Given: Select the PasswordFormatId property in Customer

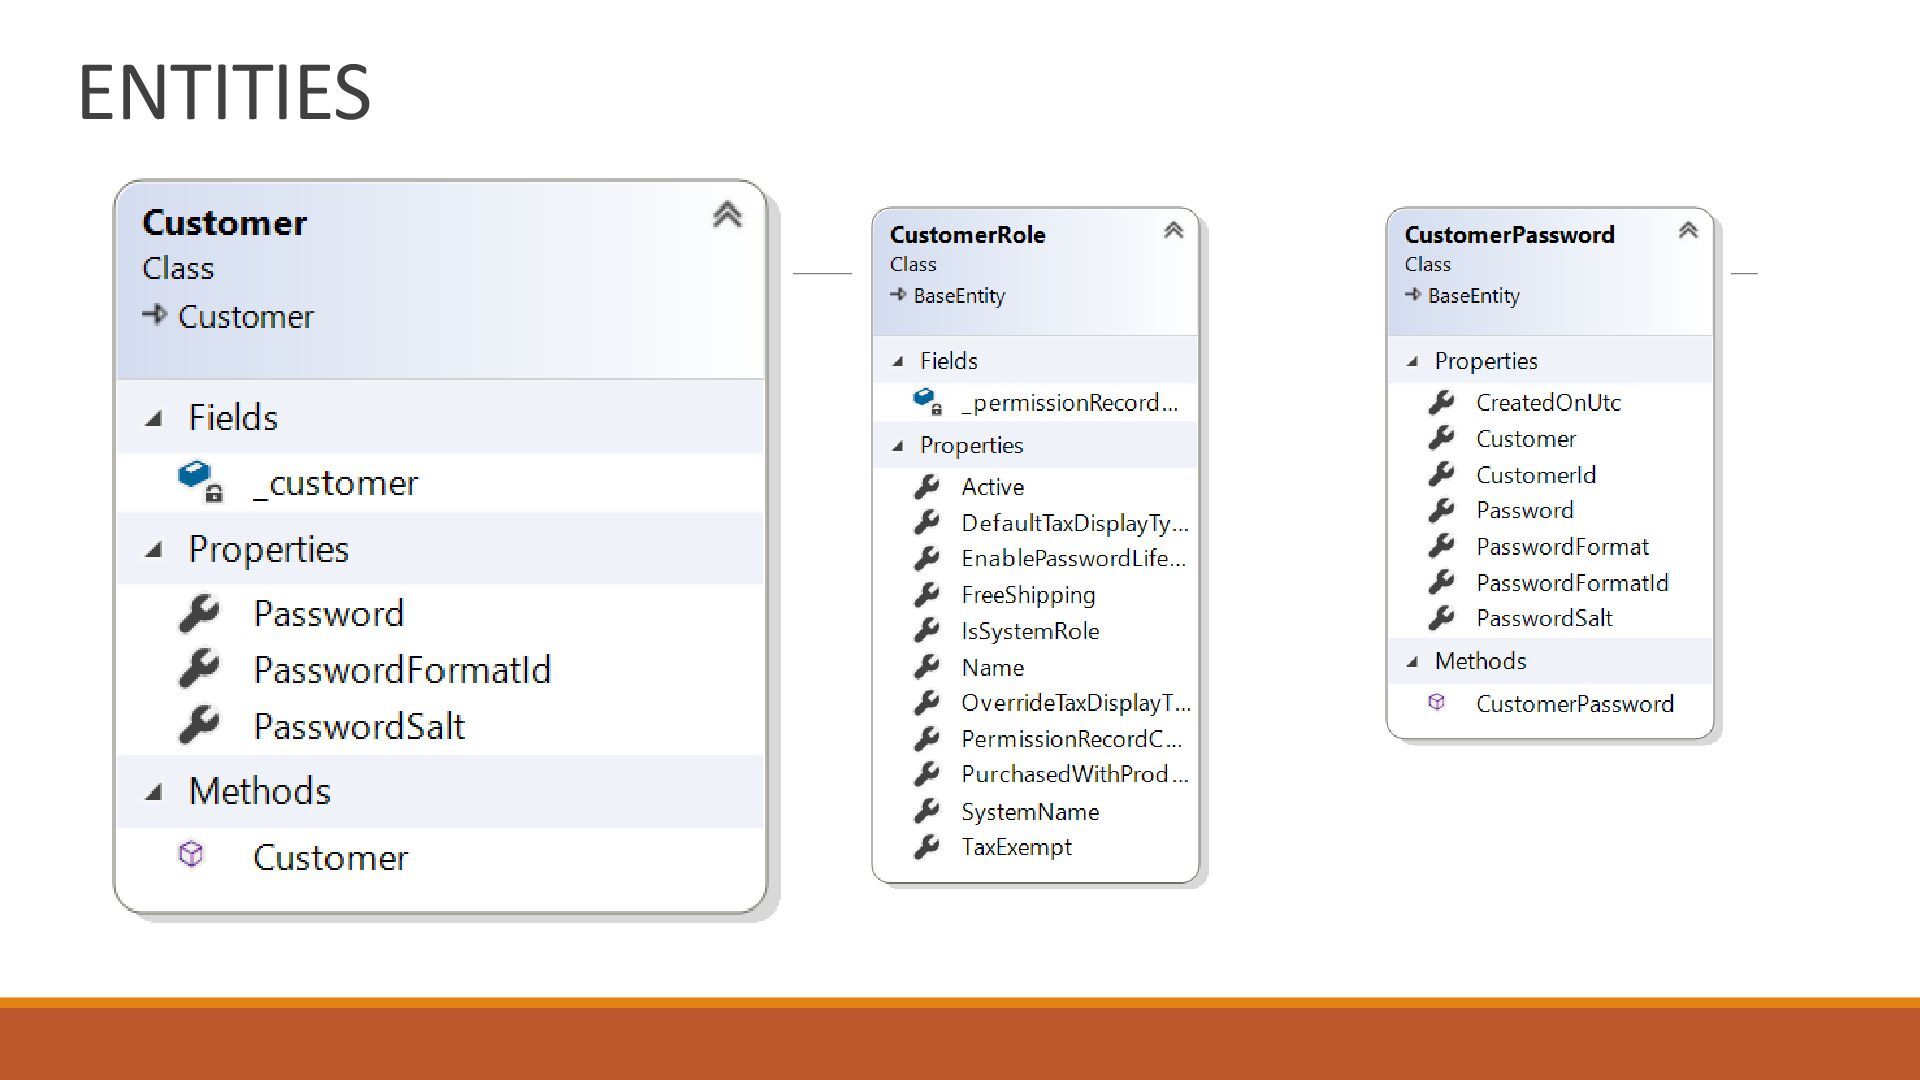Looking at the screenshot, I should (x=402, y=669).
